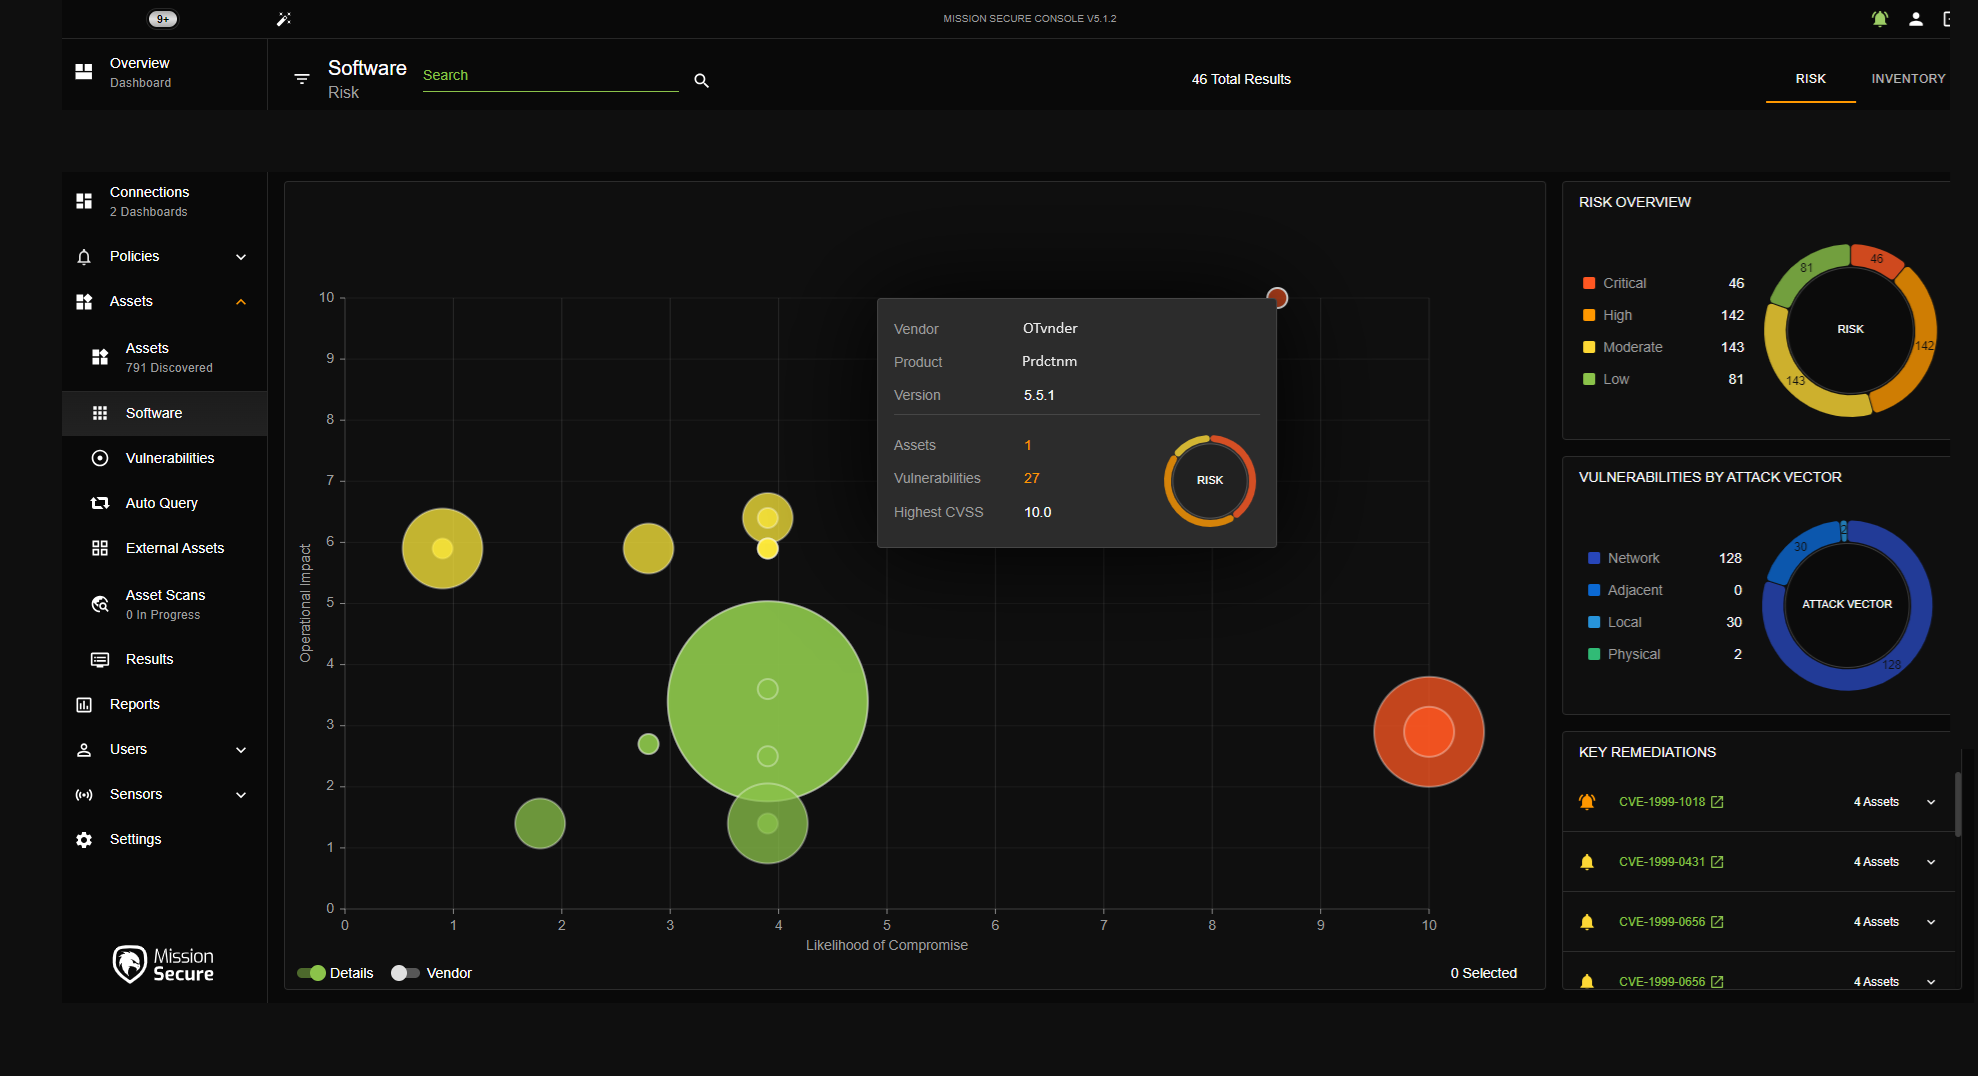Open the Vulnerabilities target icon
The width and height of the screenshot is (1978, 1076).
click(100, 458)
